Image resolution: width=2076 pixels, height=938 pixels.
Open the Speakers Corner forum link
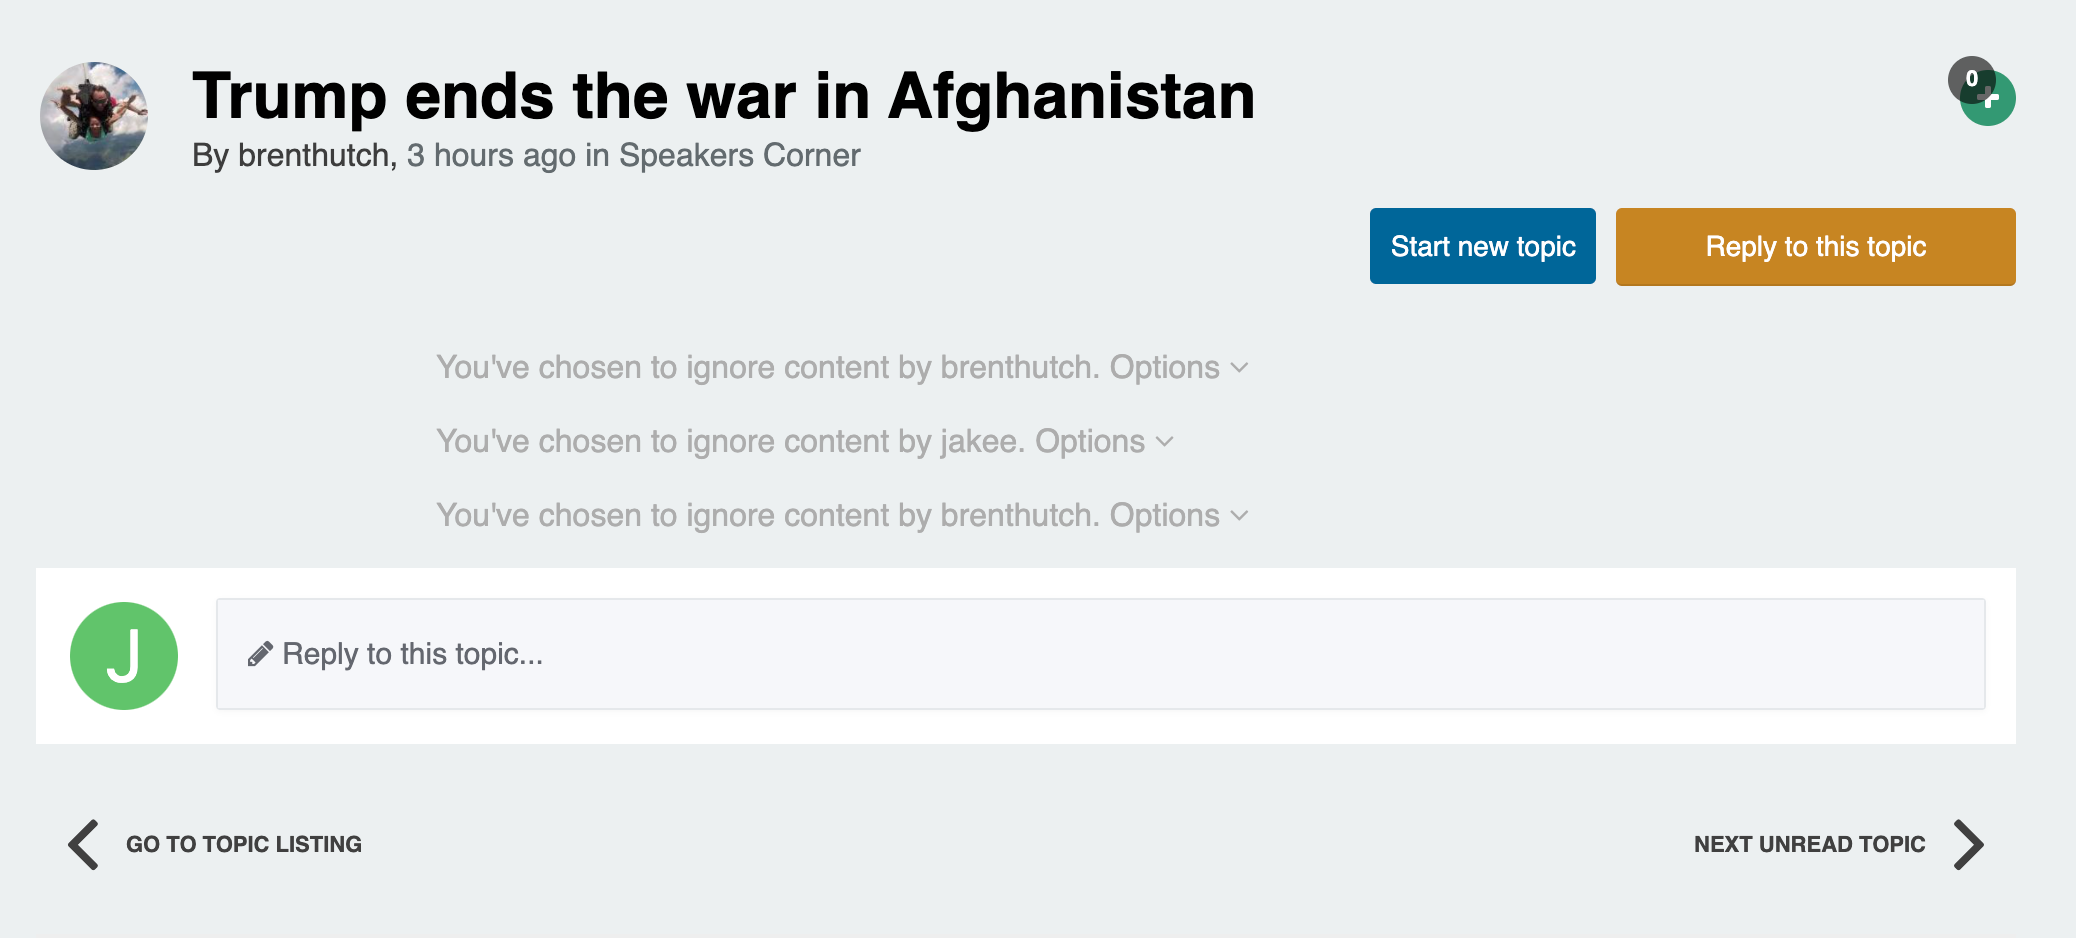[739, 155]
